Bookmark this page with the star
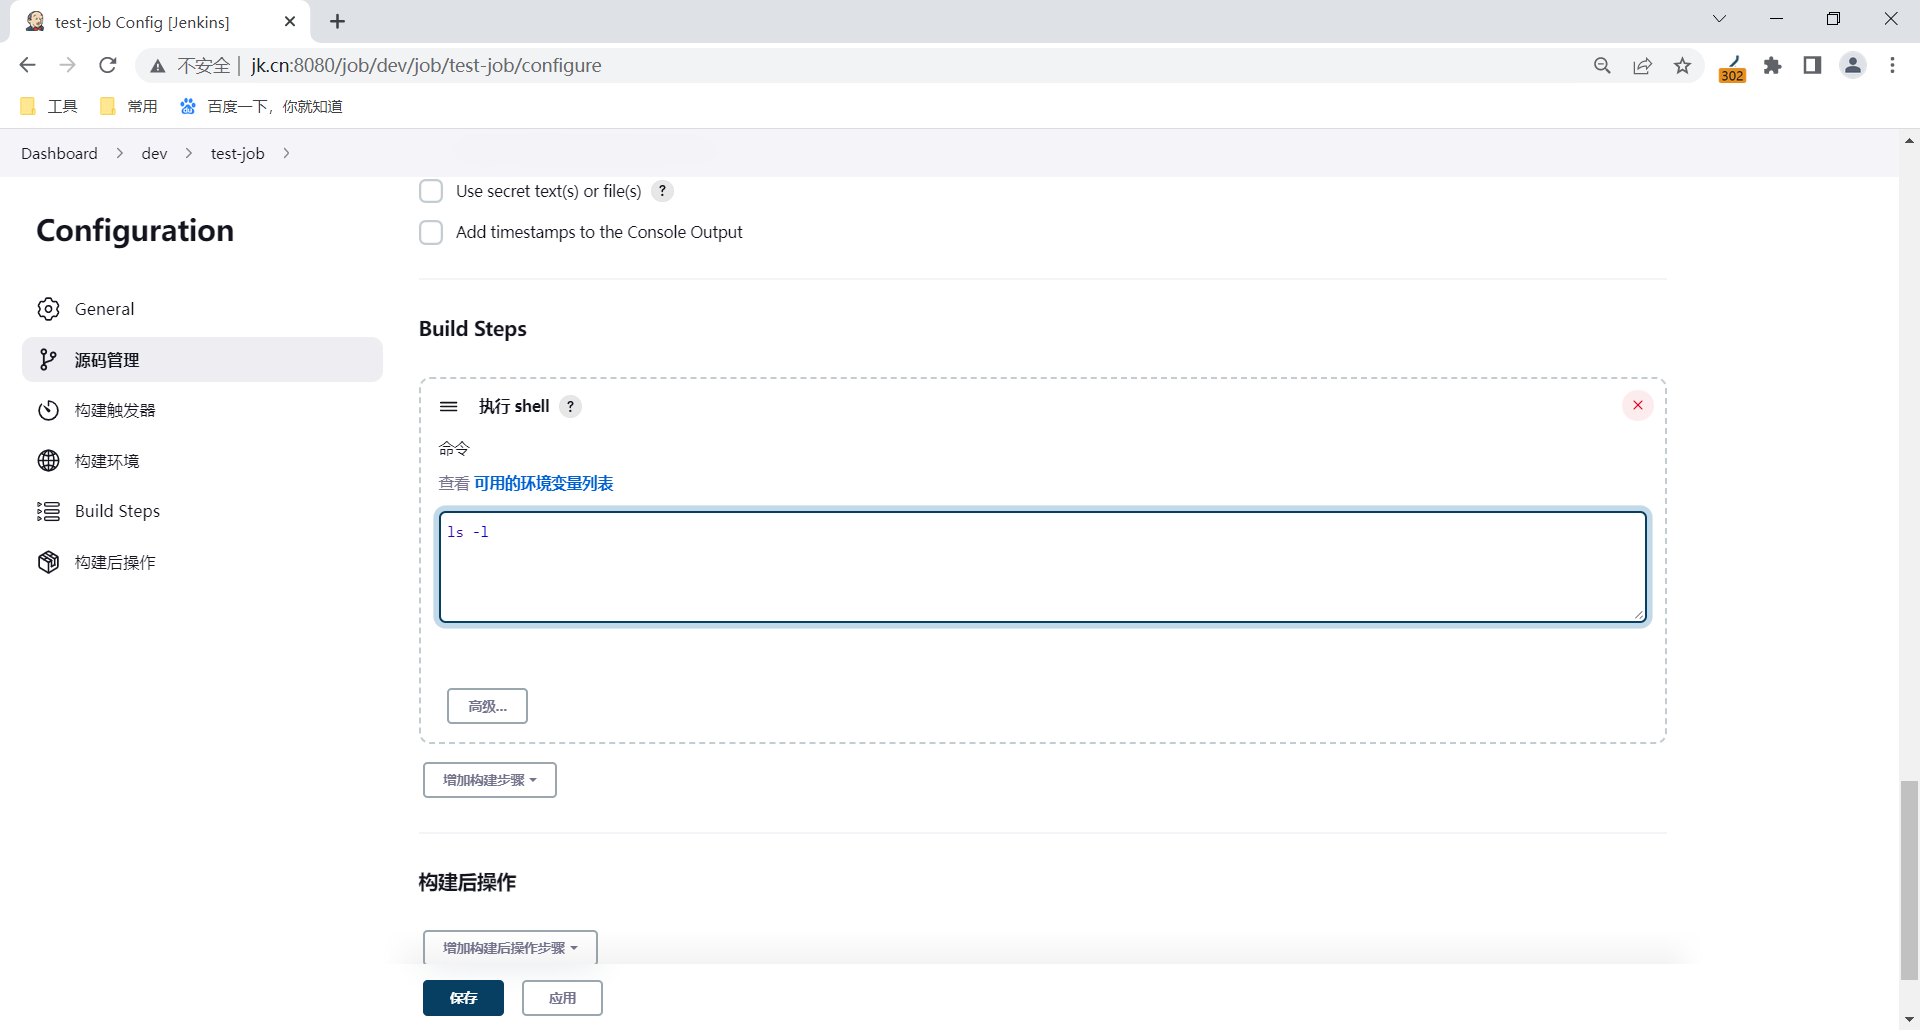Screen dimensions: 1920x1030 click(x=1683, y=65)
